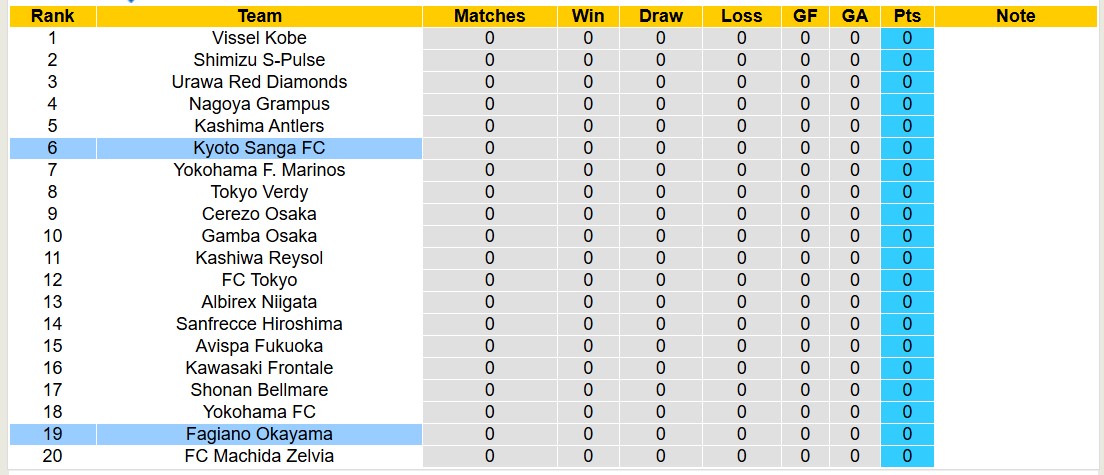Select rank number 19 cell
The image size is (1104, 475).
[52, 434]
